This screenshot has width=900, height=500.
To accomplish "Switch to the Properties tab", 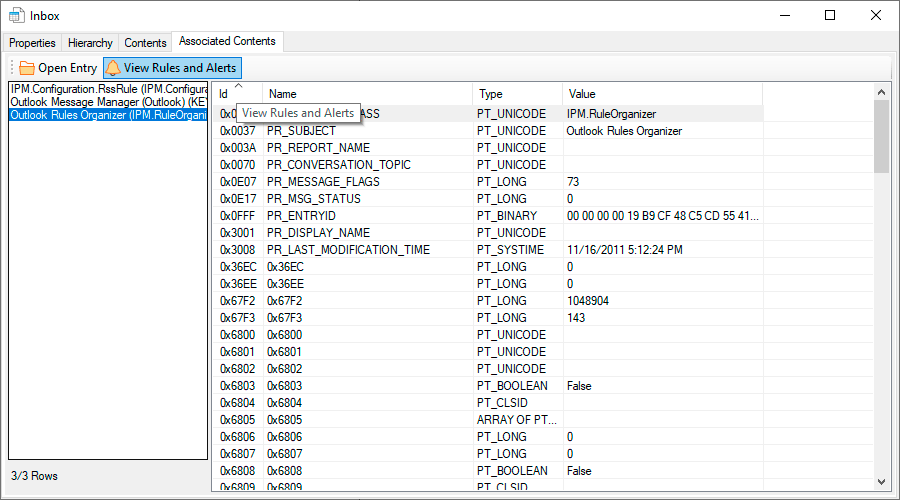I will (x=32, y=43).
